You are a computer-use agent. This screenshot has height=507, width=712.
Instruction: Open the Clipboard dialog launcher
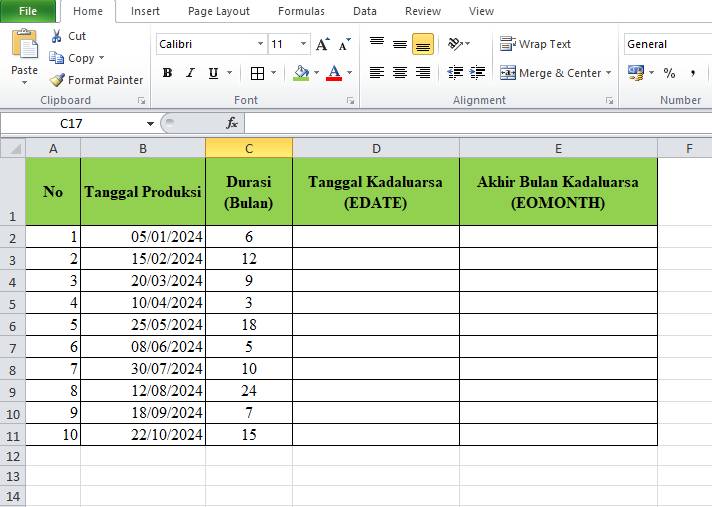click(x=142, y=100)
